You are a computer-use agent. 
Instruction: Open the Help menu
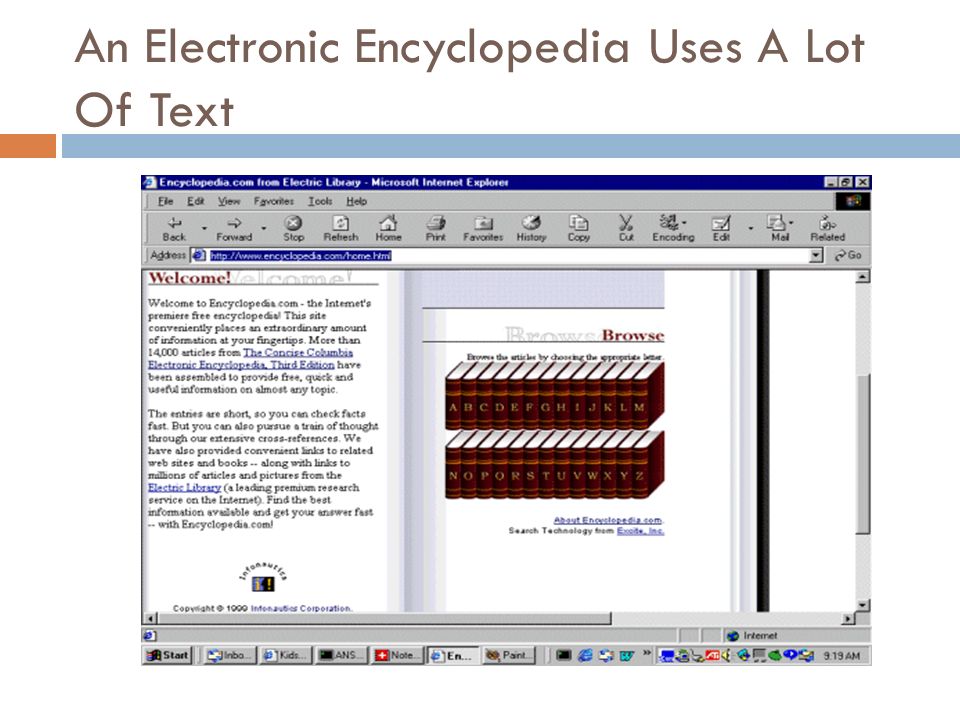click(x=356, y=201)
